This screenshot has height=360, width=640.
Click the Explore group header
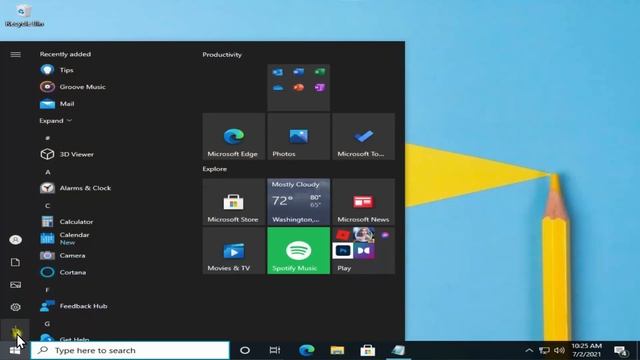(215, 169)
